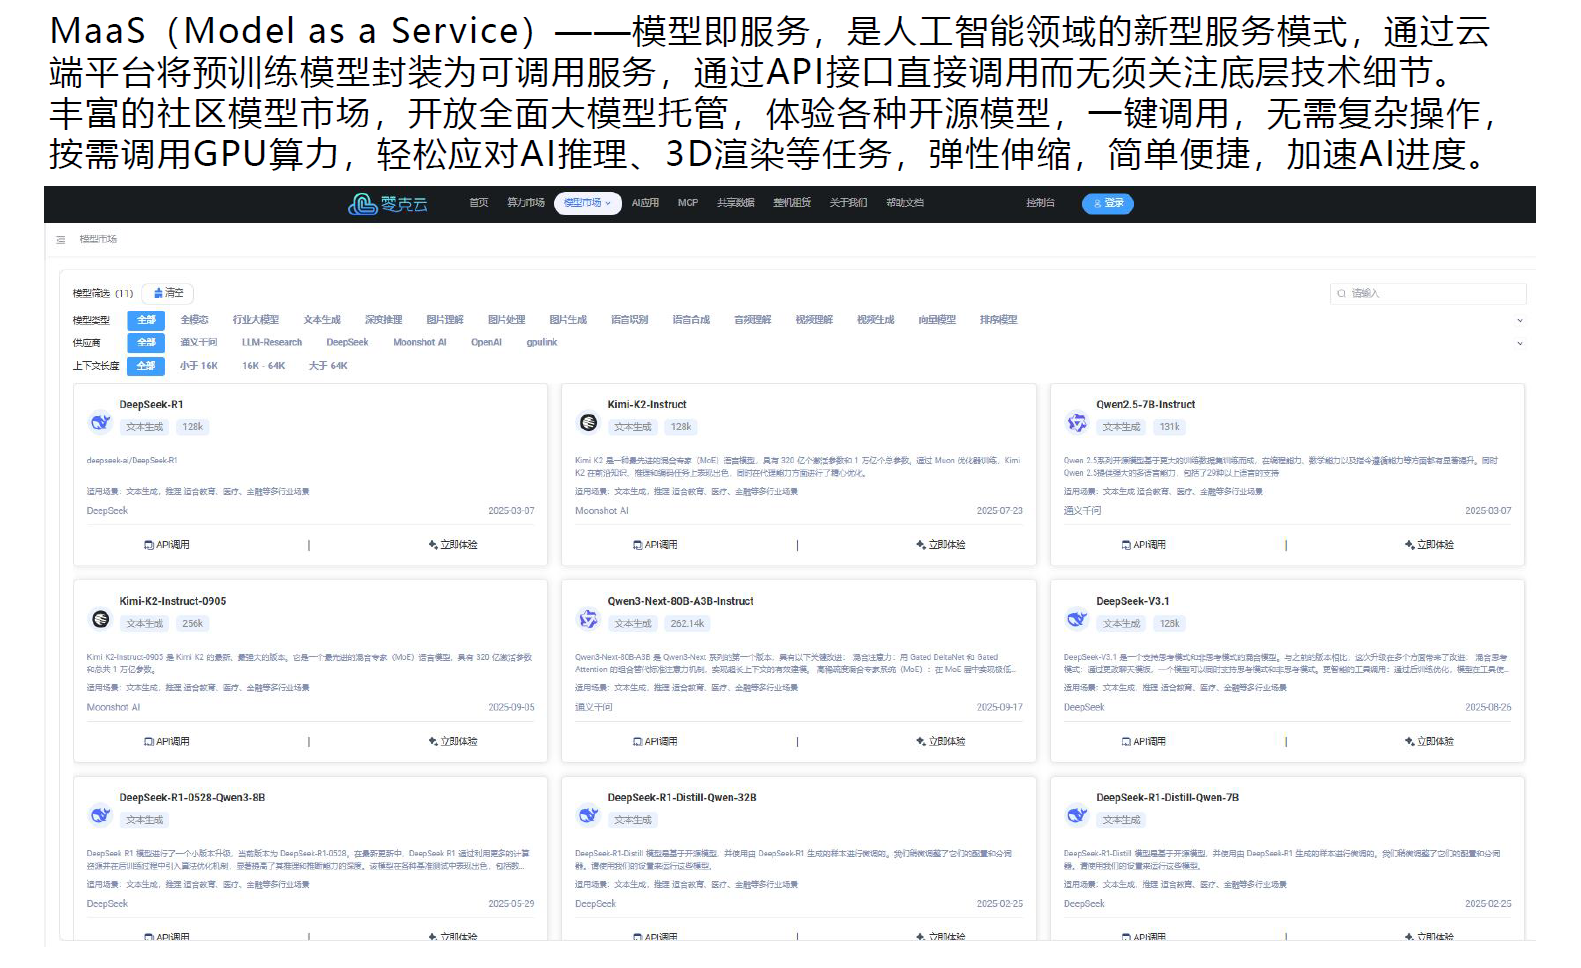Click 立即体验 on the DeepSeek-R1 card

point(453,545)
